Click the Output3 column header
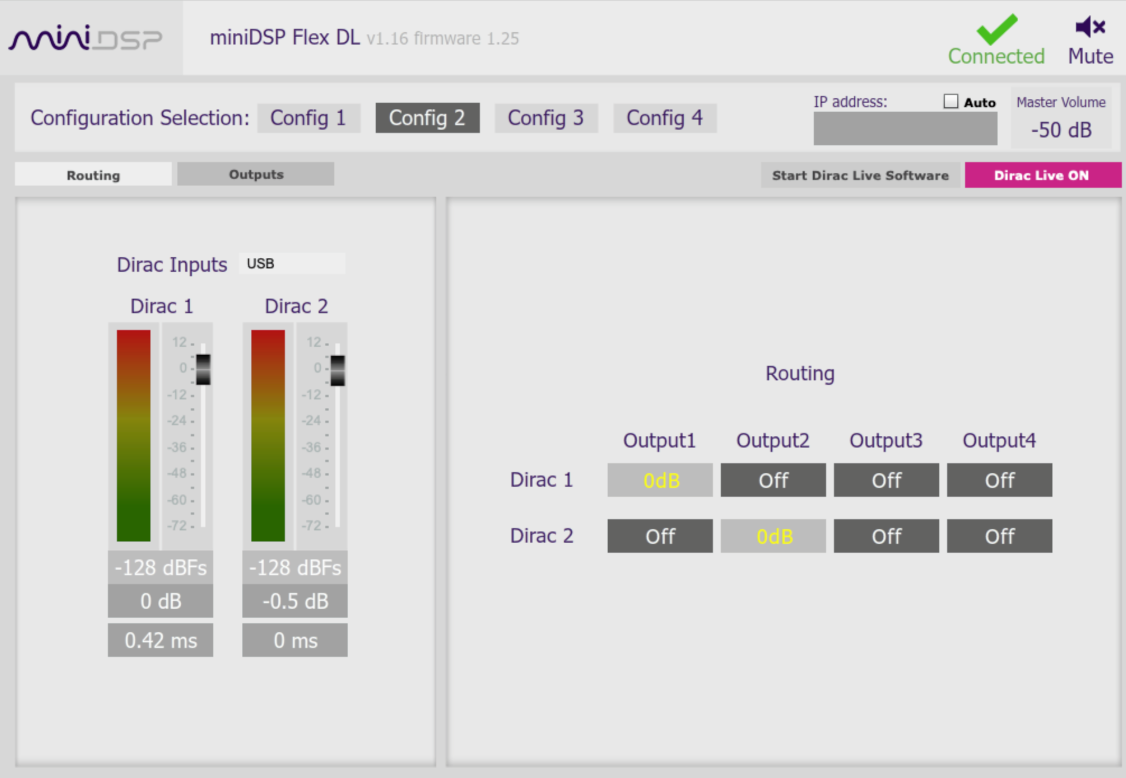Image resolution: width=1126 pixels, height=778 pixels. coord(886,440)
